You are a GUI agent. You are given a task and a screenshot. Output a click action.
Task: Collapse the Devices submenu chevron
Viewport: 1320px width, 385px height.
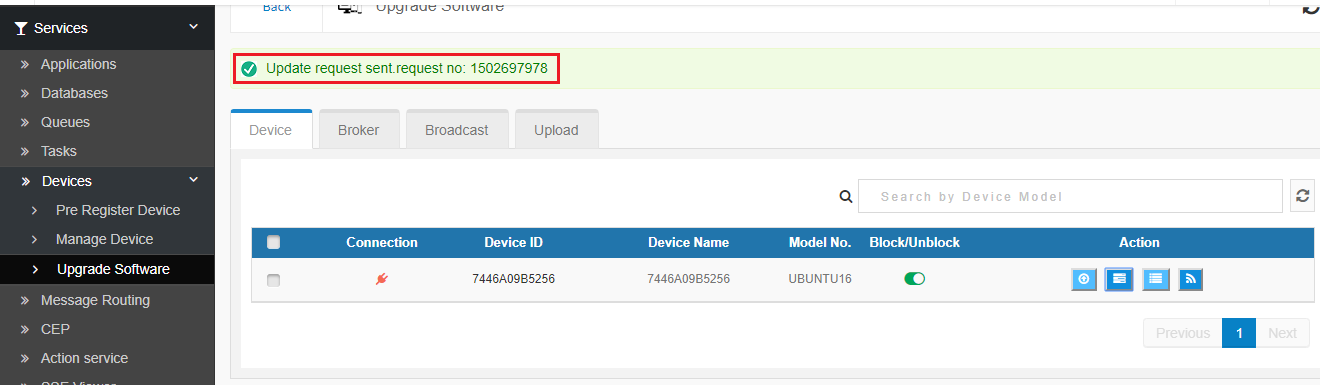tap(193, 180)
